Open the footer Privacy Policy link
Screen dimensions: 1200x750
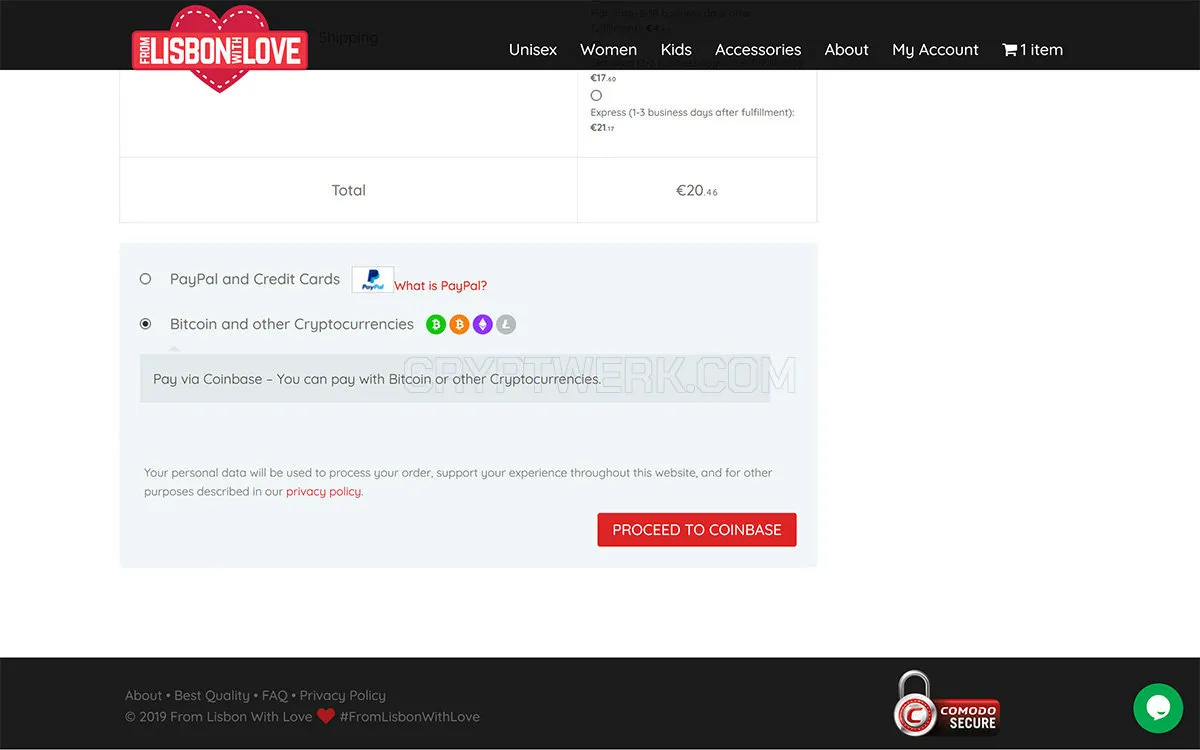coord(343,695)
